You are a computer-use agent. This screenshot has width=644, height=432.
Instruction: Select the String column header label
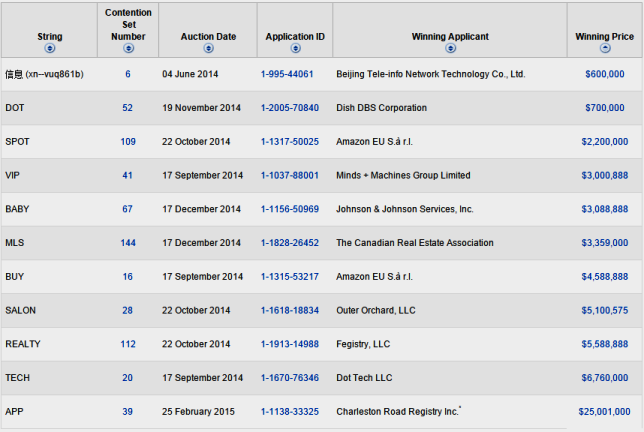[50, 37]
